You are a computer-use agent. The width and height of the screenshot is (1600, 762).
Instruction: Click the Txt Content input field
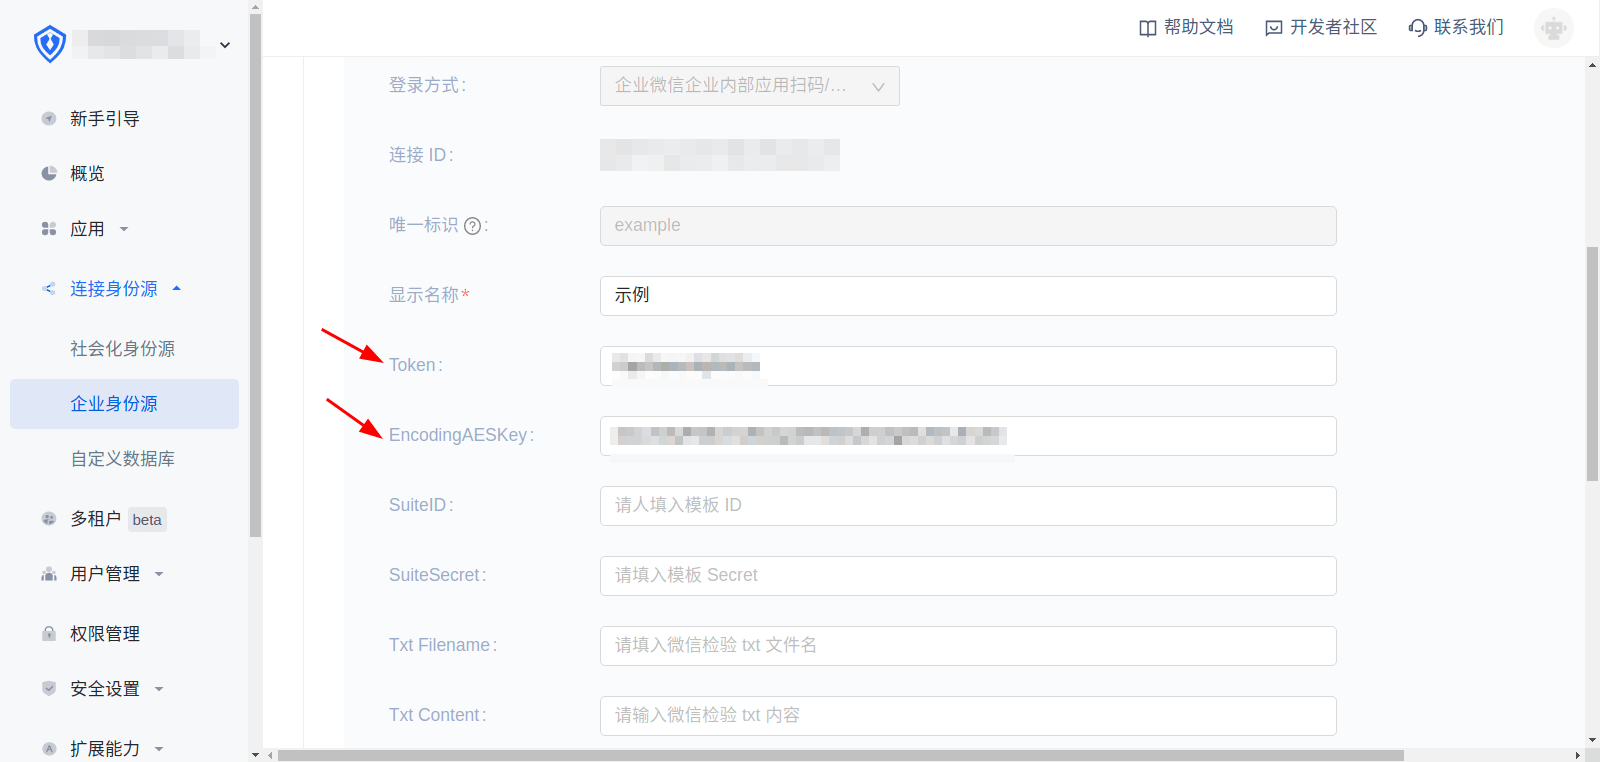968,716
